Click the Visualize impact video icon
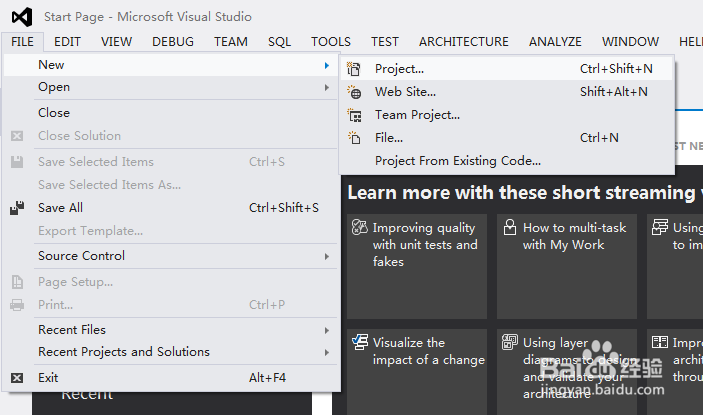Image resolution: width=703 pixels, height=415 pixels. [x=360, y=342]
